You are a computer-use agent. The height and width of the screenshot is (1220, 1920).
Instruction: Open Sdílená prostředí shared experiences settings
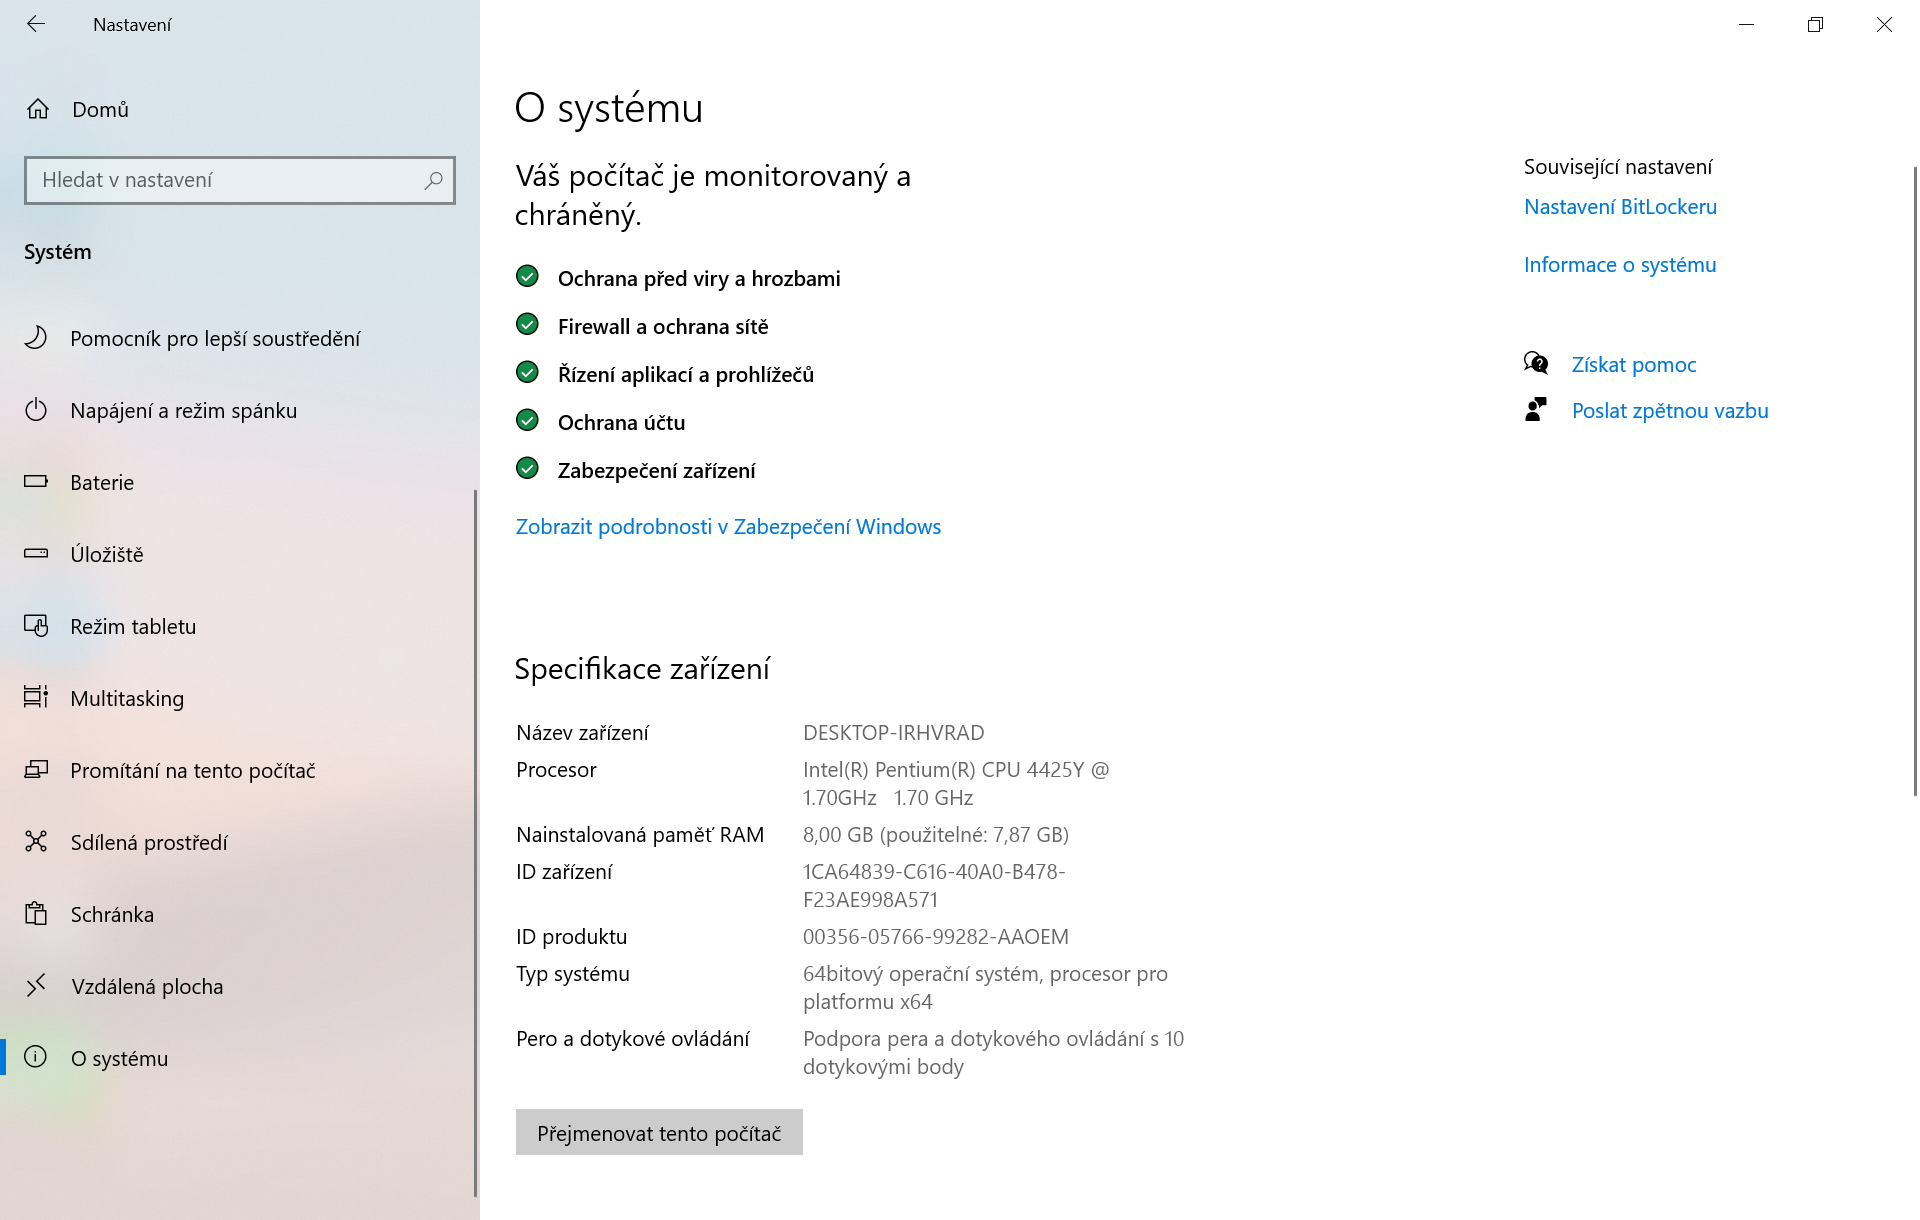pyautogui.click(x=148, y=842)
